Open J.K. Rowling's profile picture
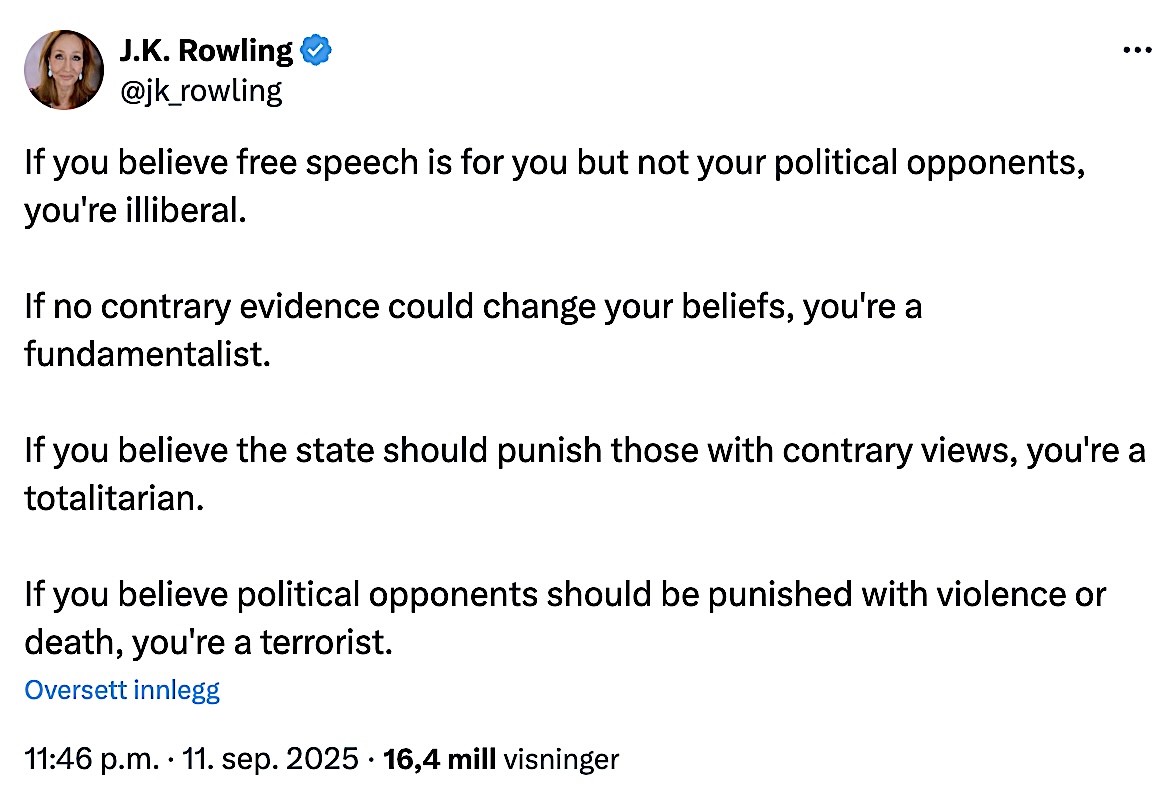 (x=64, y=69)
